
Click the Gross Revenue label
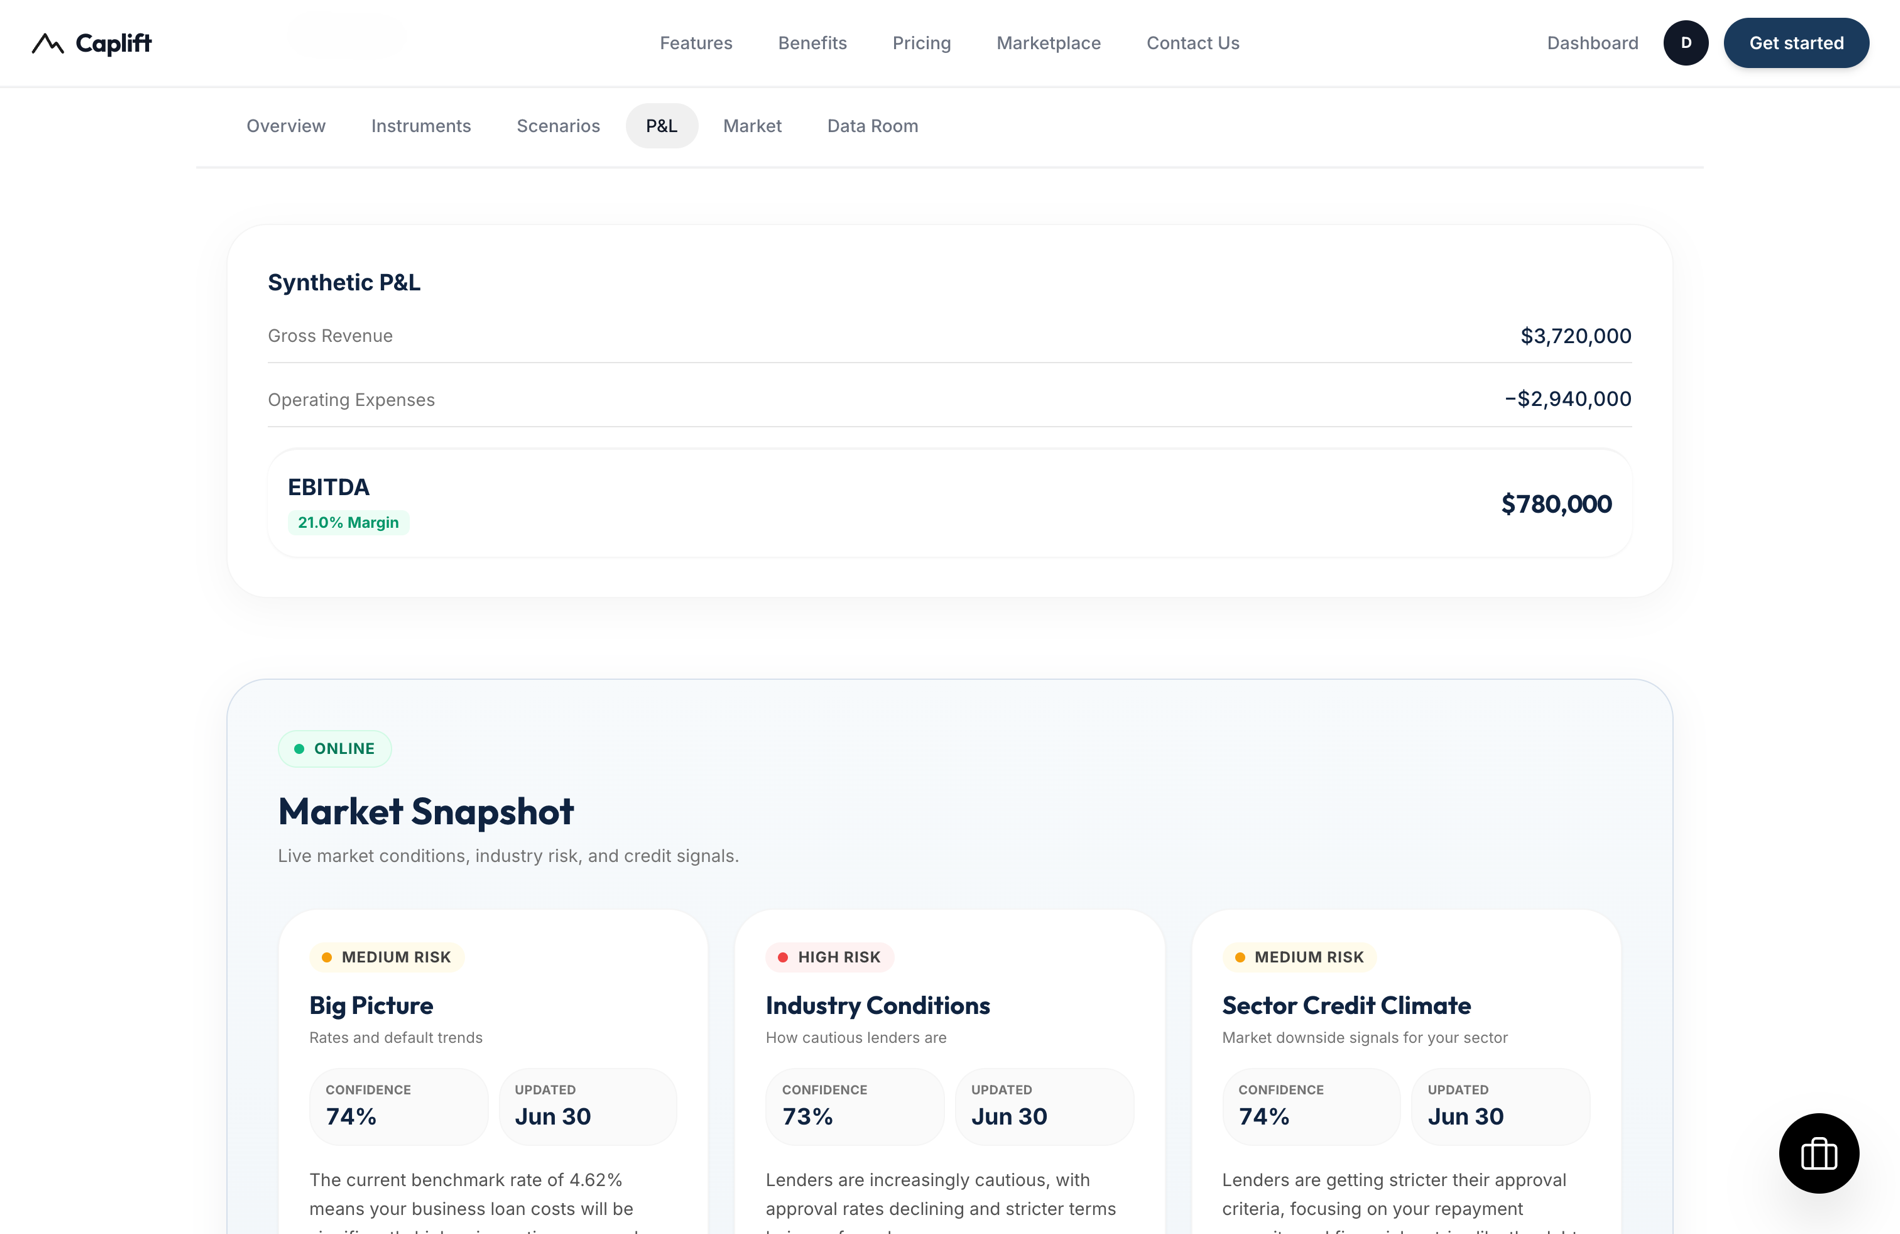click(330, 336)
